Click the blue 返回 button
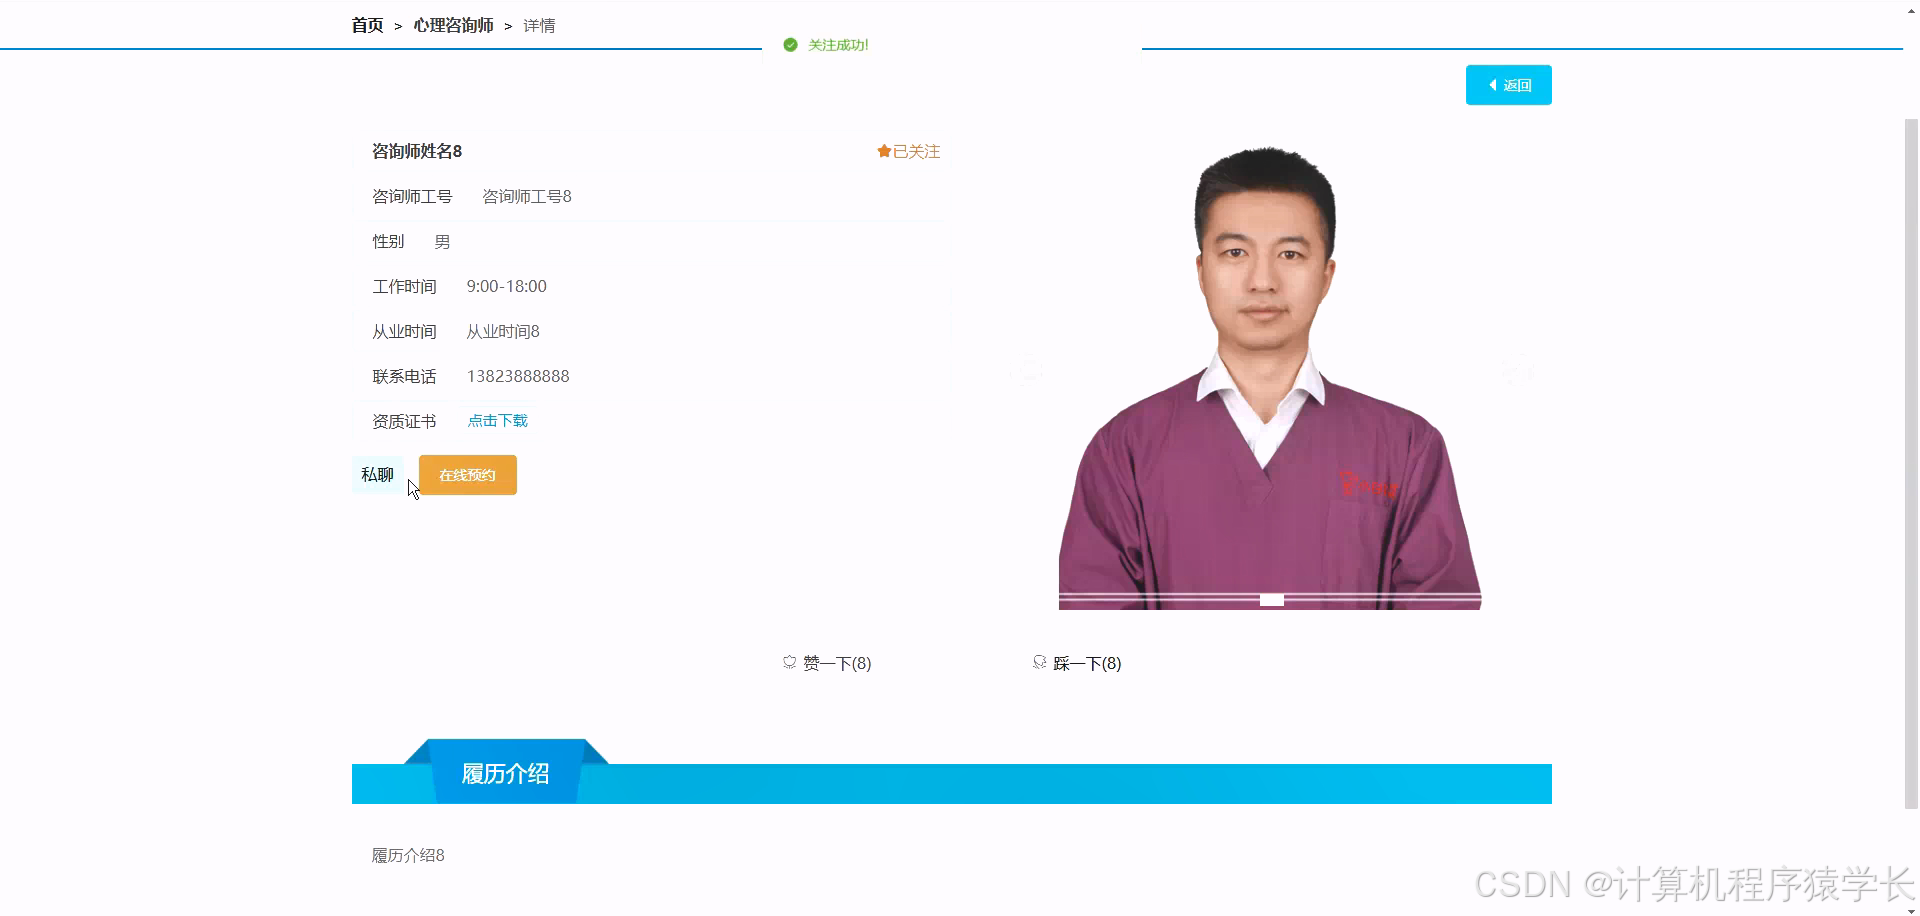The height and width of the screenshot is (916, 1920). point(1508,85)
